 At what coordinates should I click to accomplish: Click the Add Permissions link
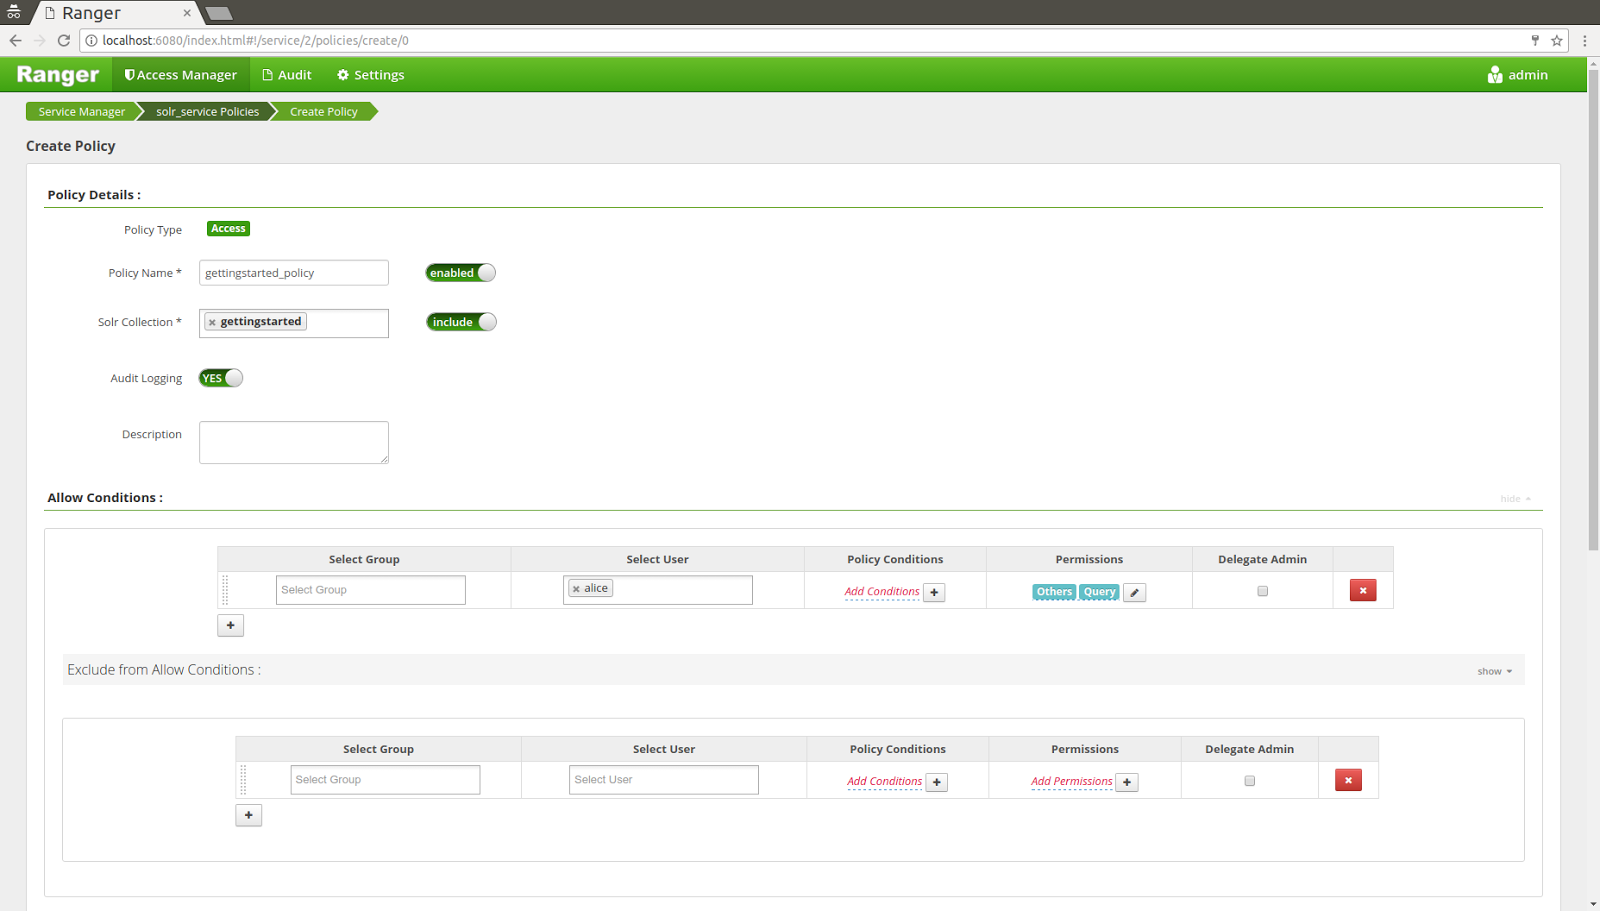pyautogui.click(x=1071, y=781)
